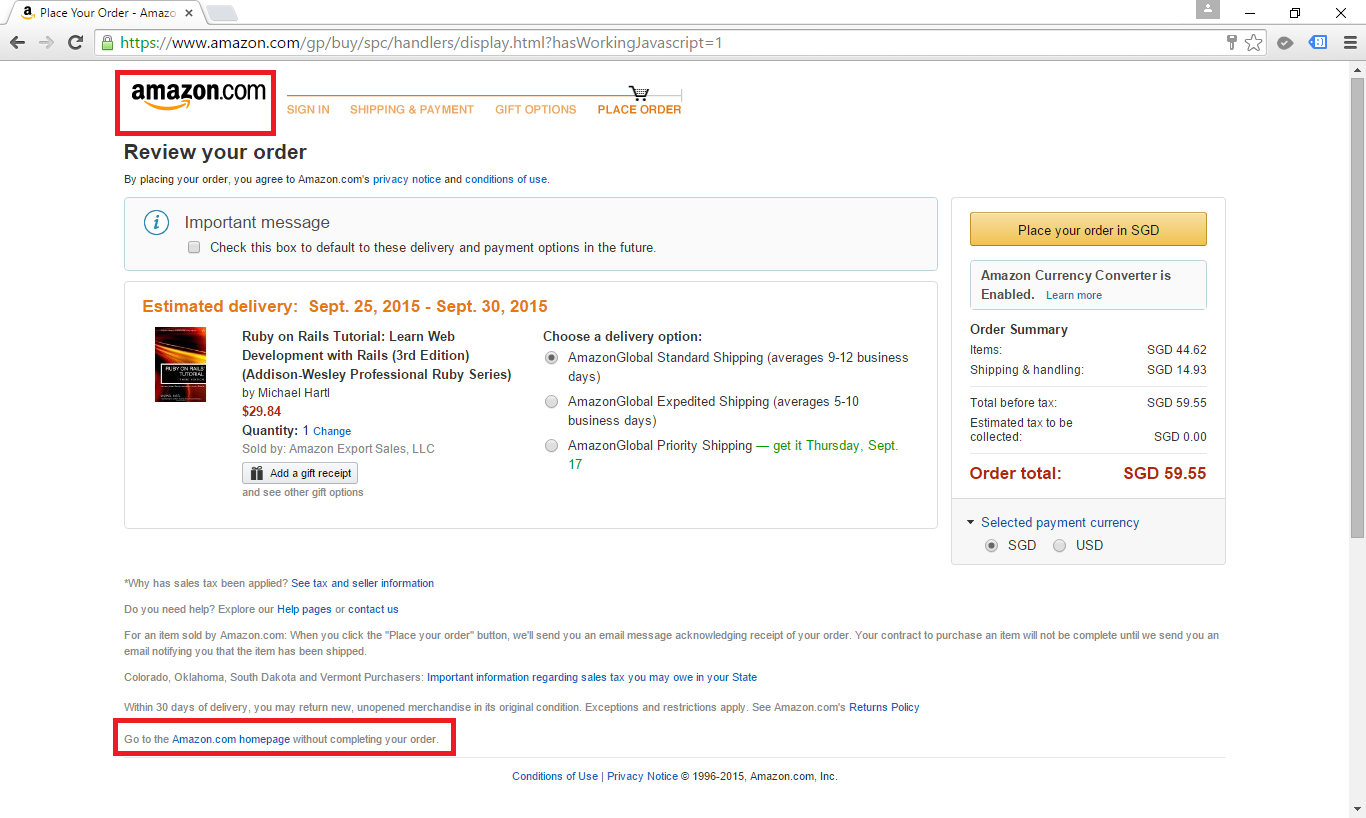Open the Returns Policy link
The height and width of the screenshot is (818, 1366).
(x=884, y=707)
